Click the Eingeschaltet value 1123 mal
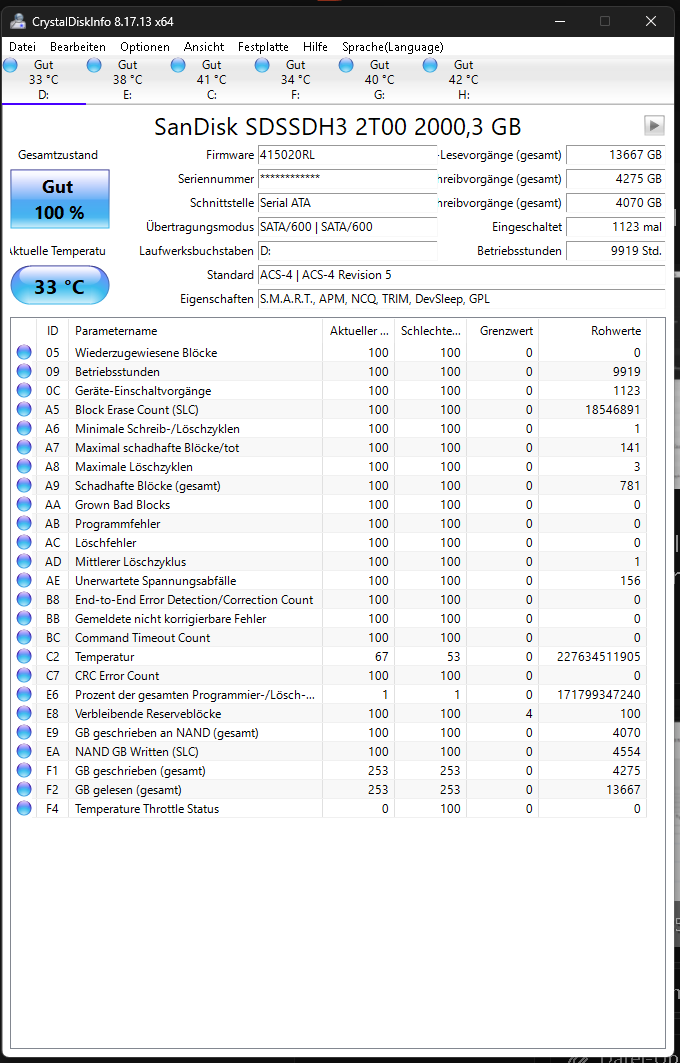Viewport: 680px width, 1063px height. [x=615, y=227]
